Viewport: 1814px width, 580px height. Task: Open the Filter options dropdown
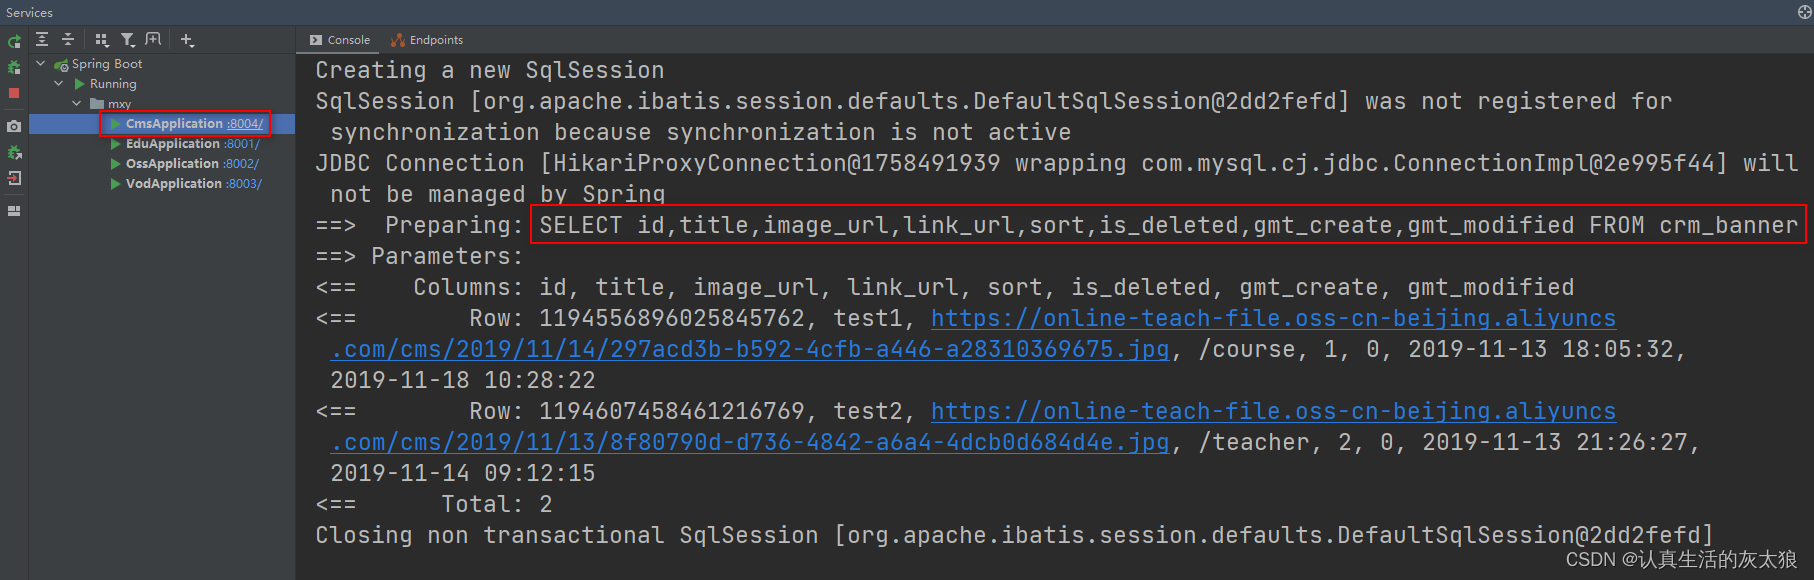coord(128,40)
